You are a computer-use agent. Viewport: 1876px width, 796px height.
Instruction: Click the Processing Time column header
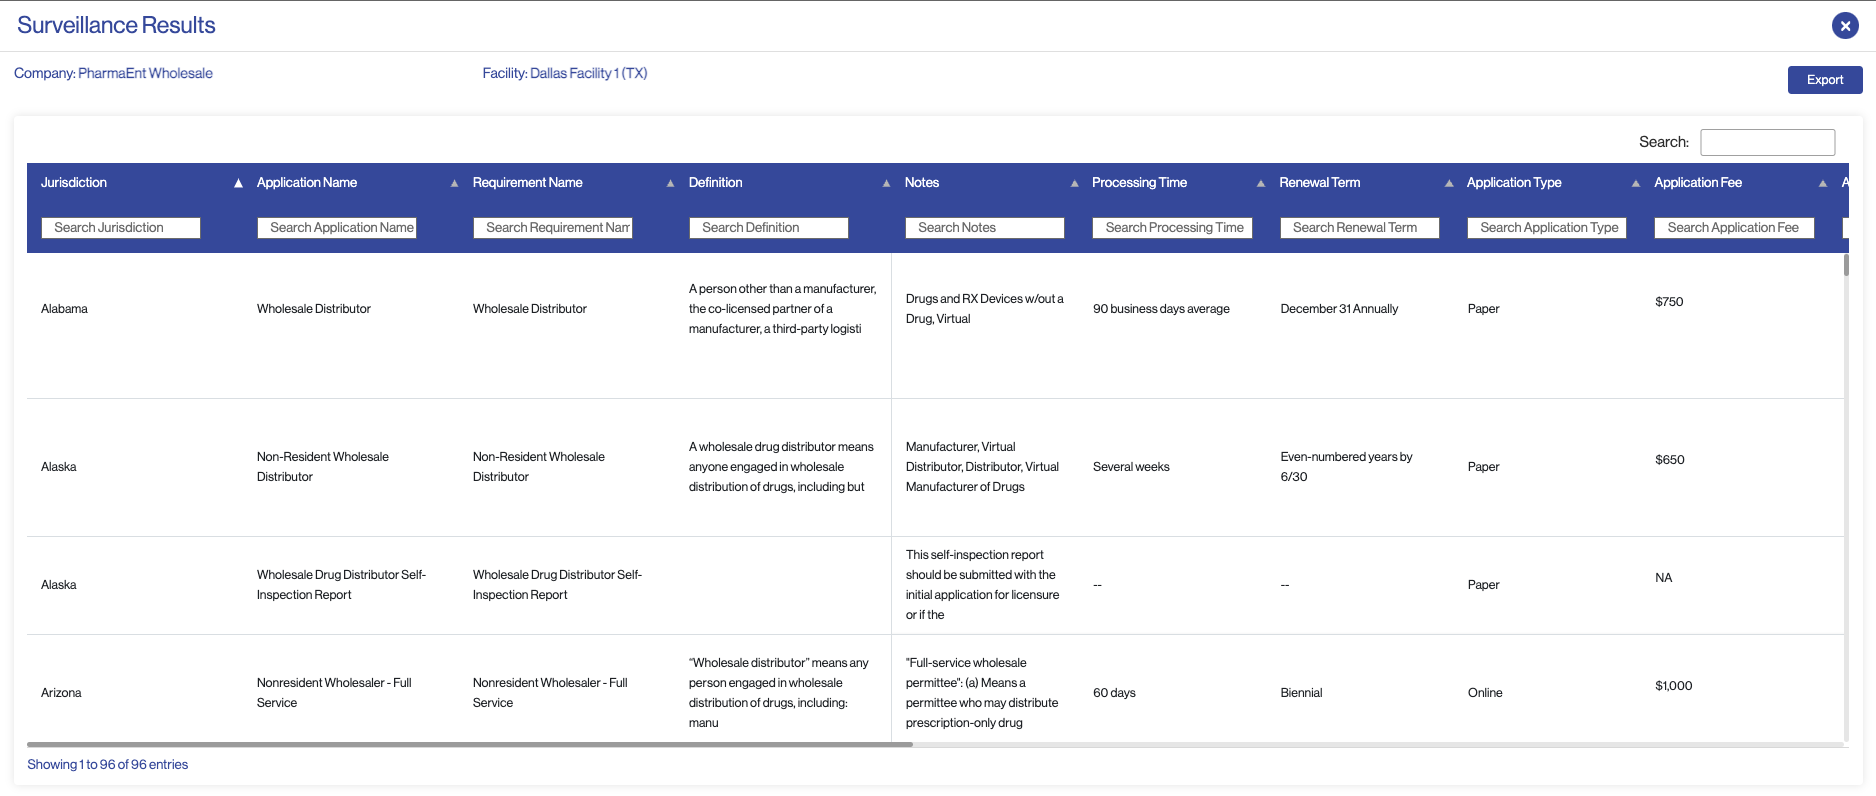[1139, 182]
